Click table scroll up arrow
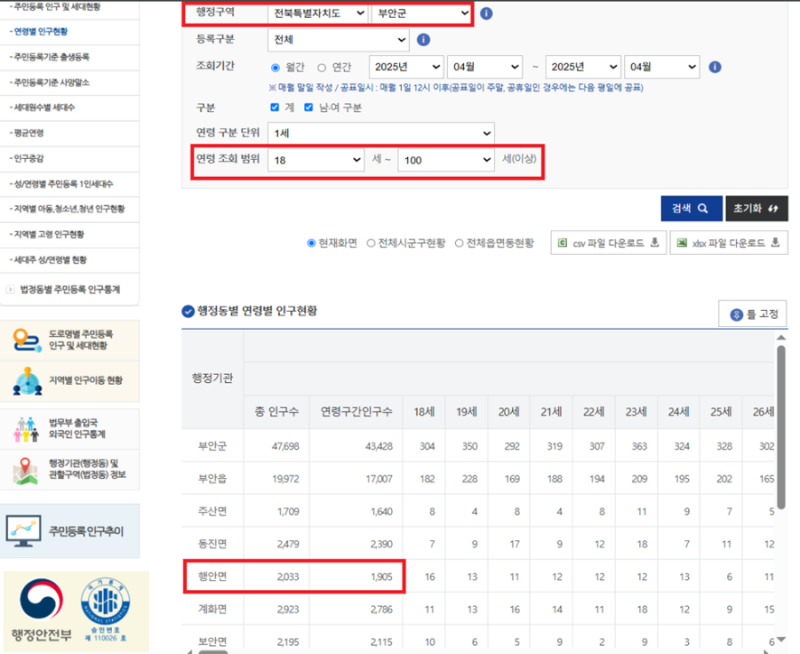The width and height of the screenshot is (800, 654). click(781, 338)
